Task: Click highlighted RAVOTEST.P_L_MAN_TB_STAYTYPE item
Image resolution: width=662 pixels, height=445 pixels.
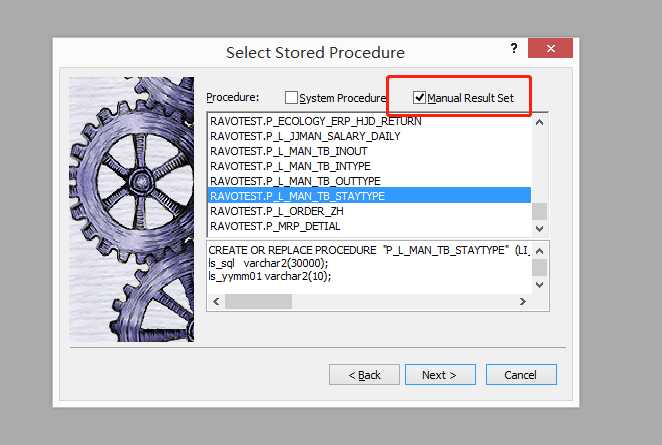Action: coord(297,196)
